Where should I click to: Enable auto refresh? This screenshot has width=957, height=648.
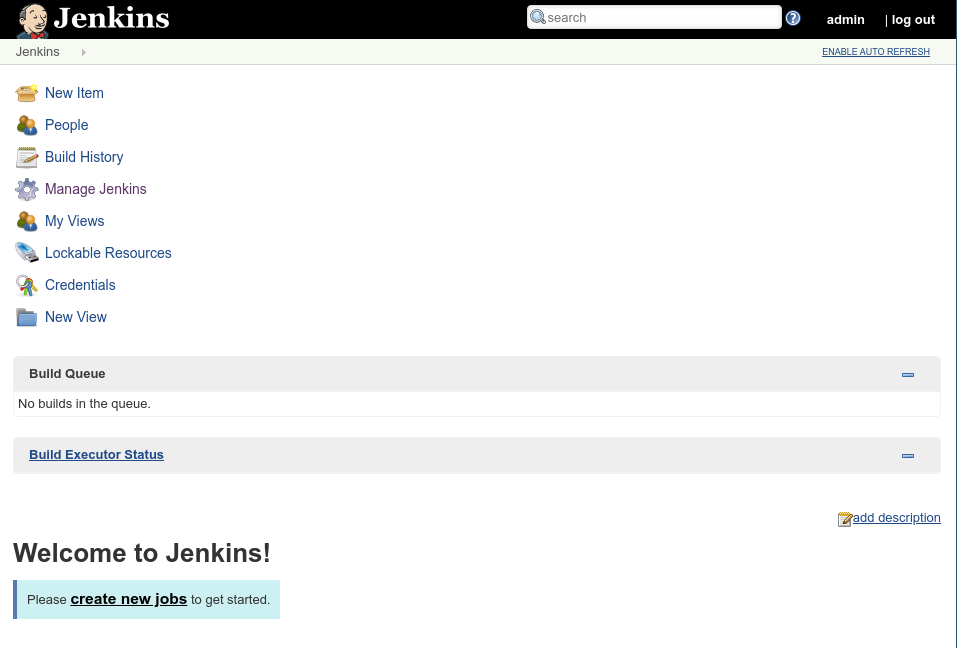(875, 52)
